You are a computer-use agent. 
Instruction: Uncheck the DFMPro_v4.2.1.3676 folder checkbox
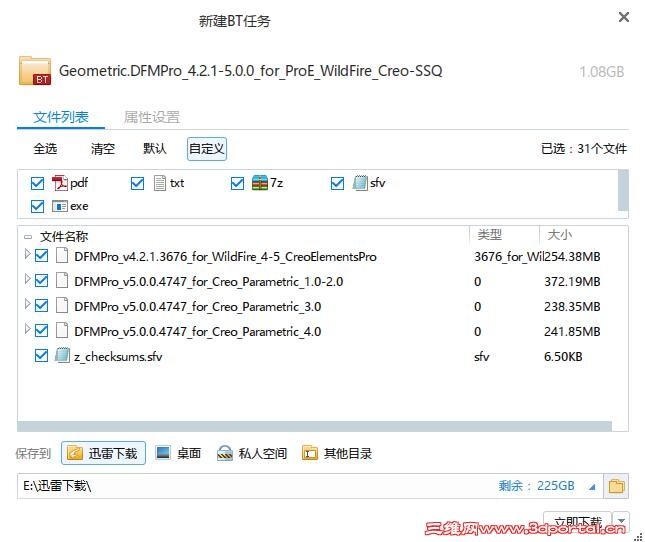(x=42, y=256)
